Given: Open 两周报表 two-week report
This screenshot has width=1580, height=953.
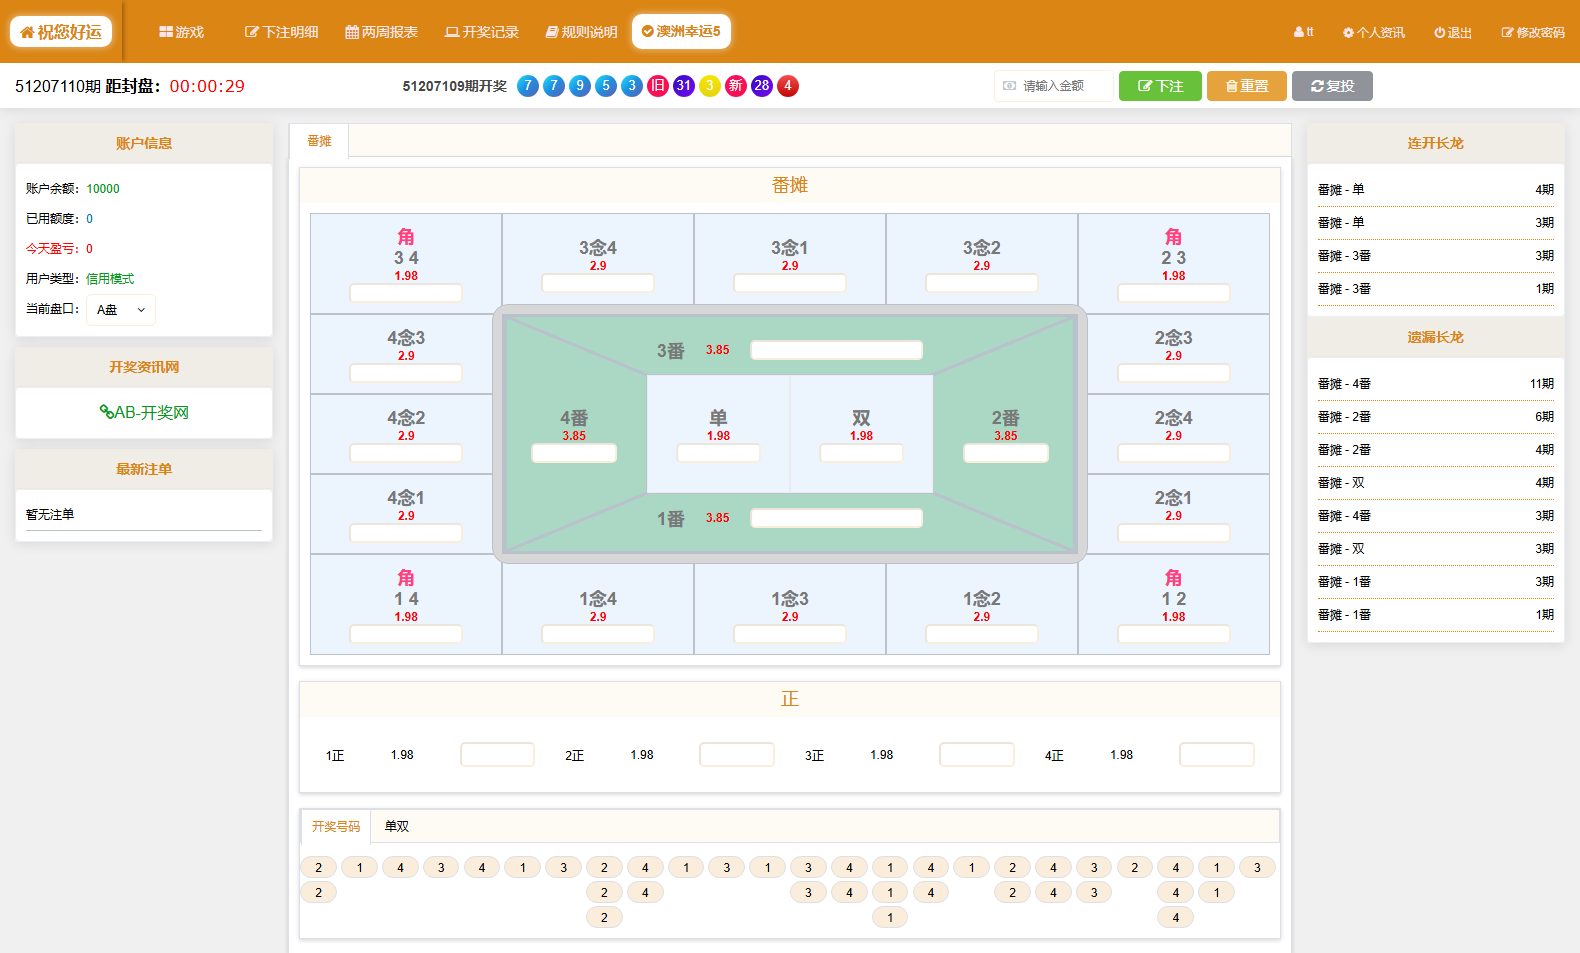Looking at the screenshot, I should coord(381,32).
